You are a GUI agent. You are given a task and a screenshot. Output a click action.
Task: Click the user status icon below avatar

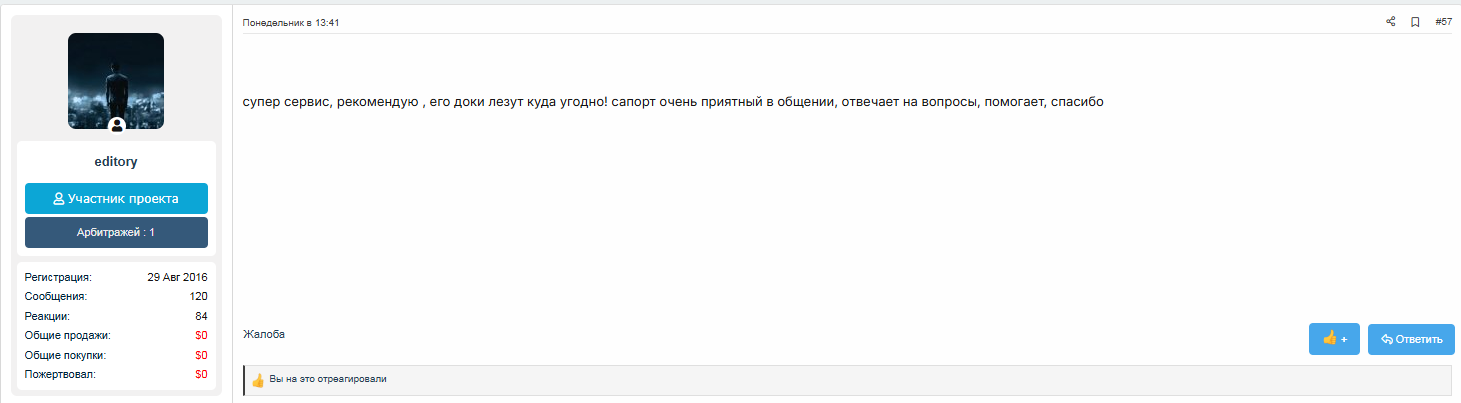point(116,125)
